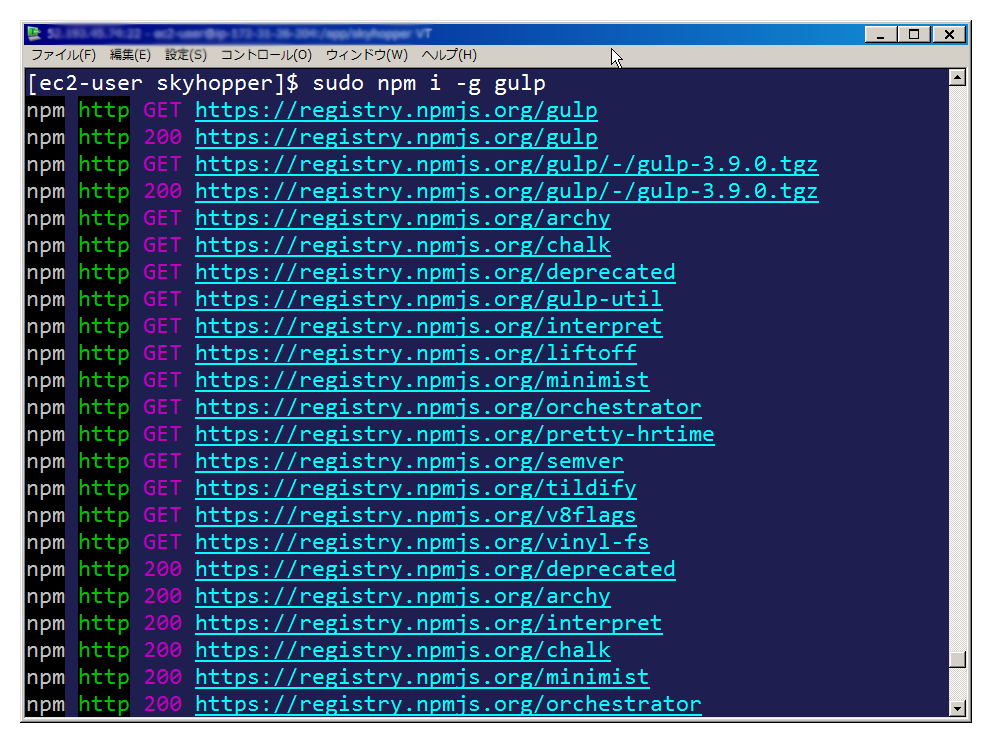Click the 200 archy URL link
The height and width of the screenshot is (743, 992).
pos(403,596)
